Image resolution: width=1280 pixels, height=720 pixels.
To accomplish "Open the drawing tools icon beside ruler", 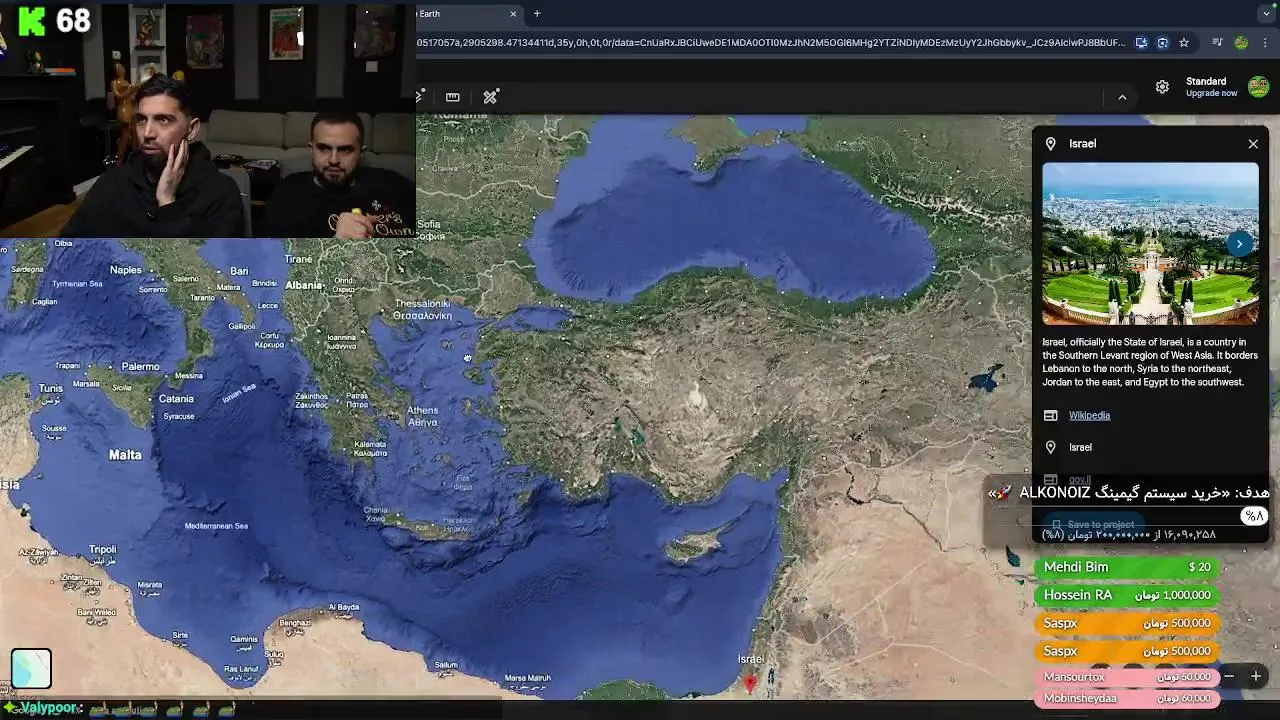I will pos(490,97).
